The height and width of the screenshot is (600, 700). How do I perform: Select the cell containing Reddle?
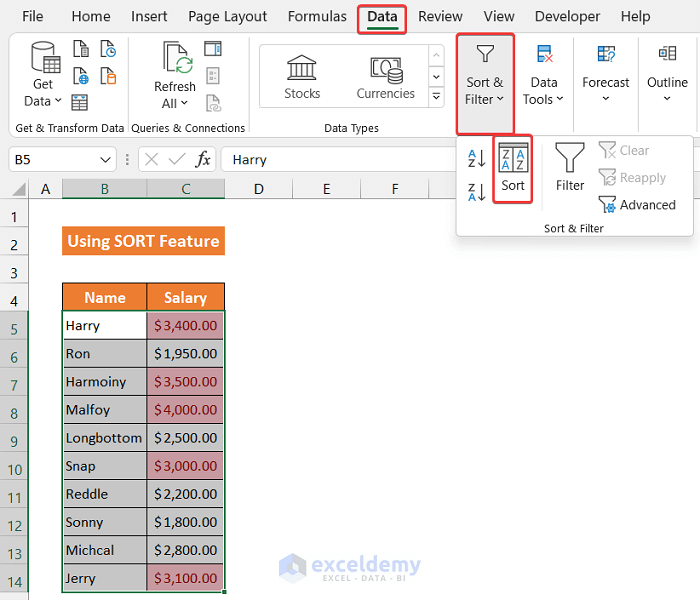point(104,494)
